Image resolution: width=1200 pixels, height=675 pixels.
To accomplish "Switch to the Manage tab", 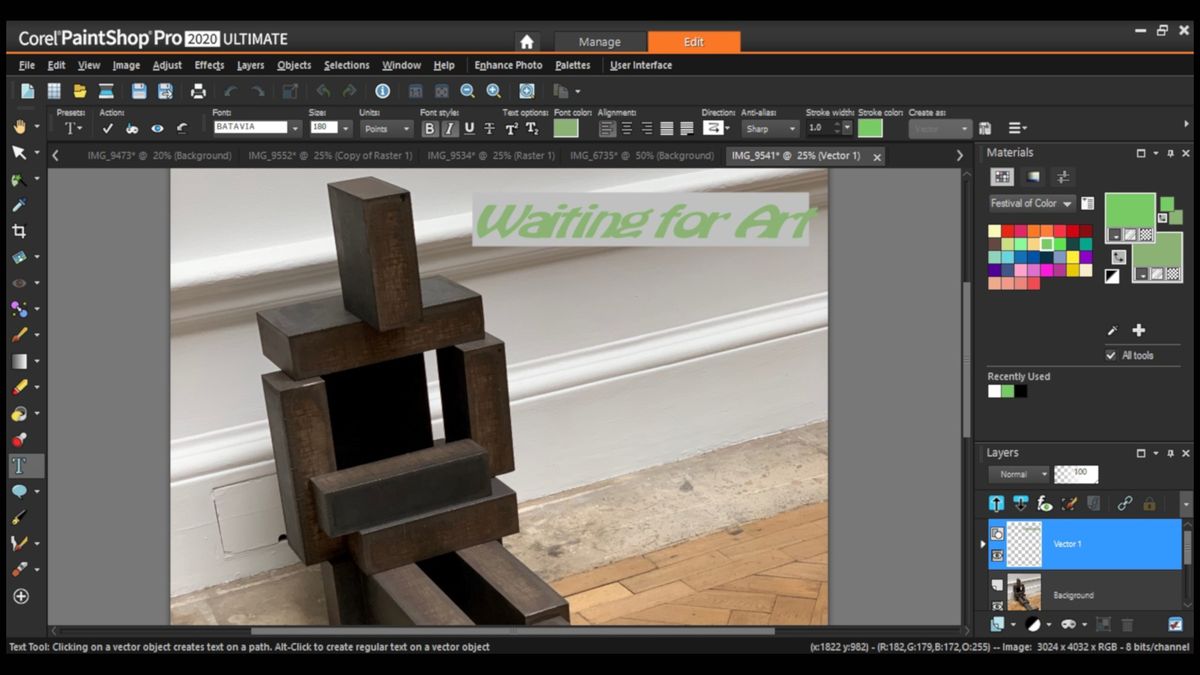I will 600,42.
